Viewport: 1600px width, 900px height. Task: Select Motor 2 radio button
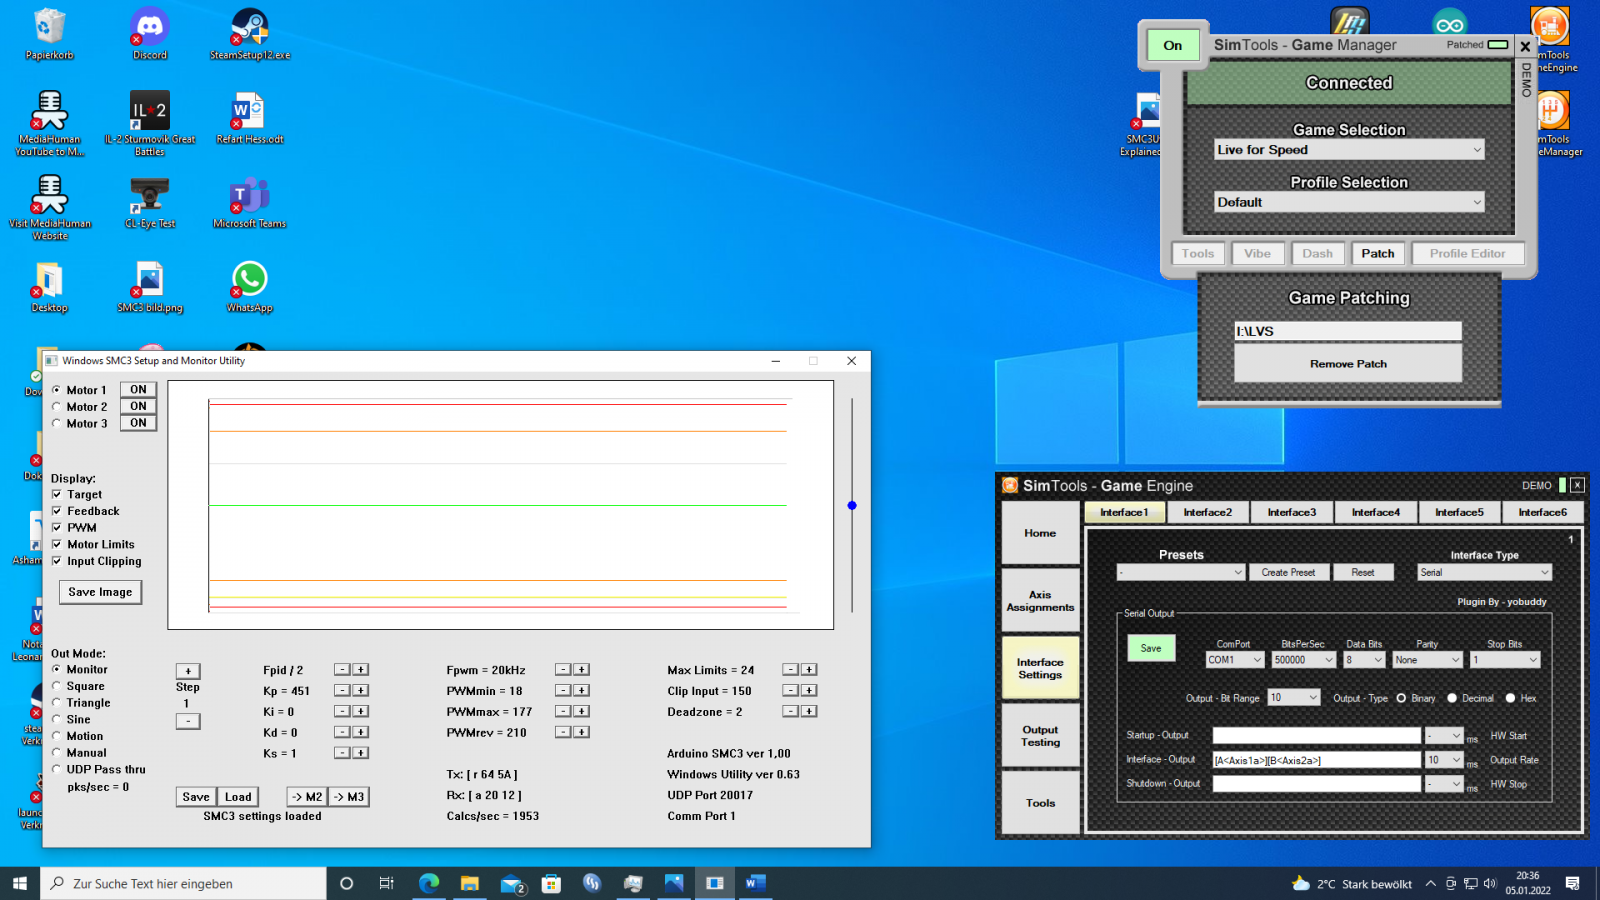coord(57,407)
